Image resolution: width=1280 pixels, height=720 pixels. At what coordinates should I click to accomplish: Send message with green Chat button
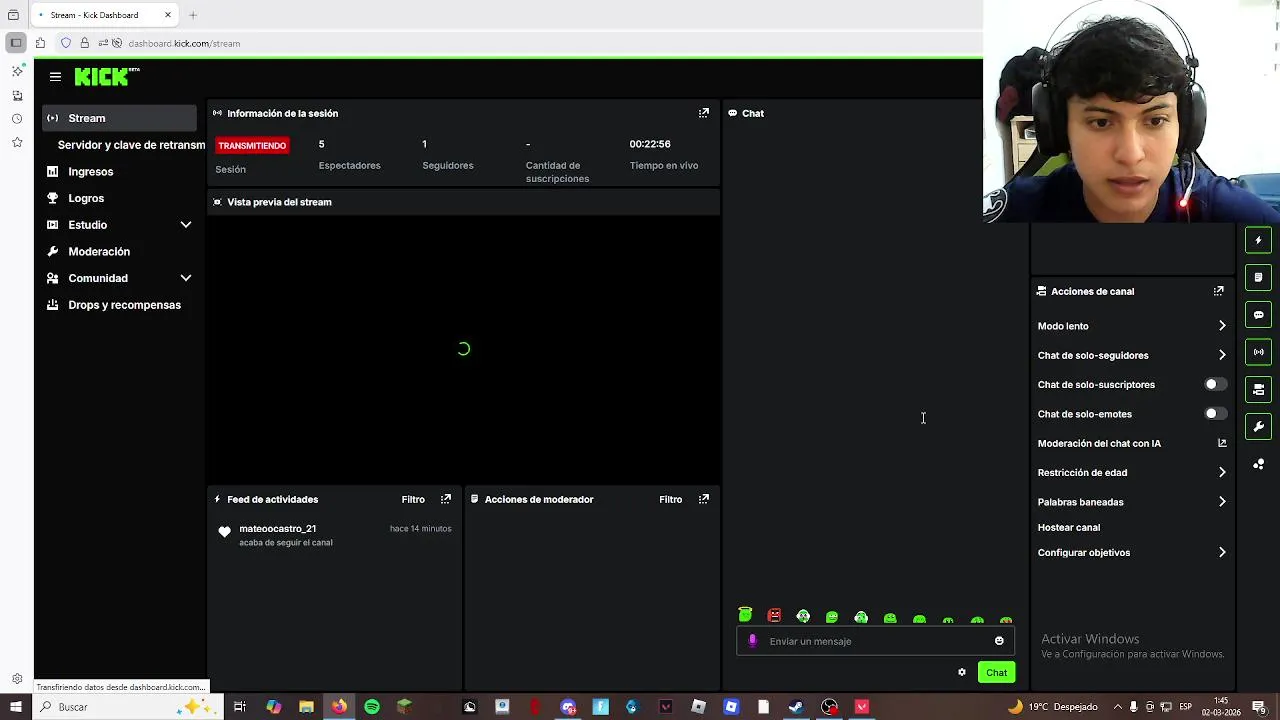pyautogui.click(x=996, y=672)
